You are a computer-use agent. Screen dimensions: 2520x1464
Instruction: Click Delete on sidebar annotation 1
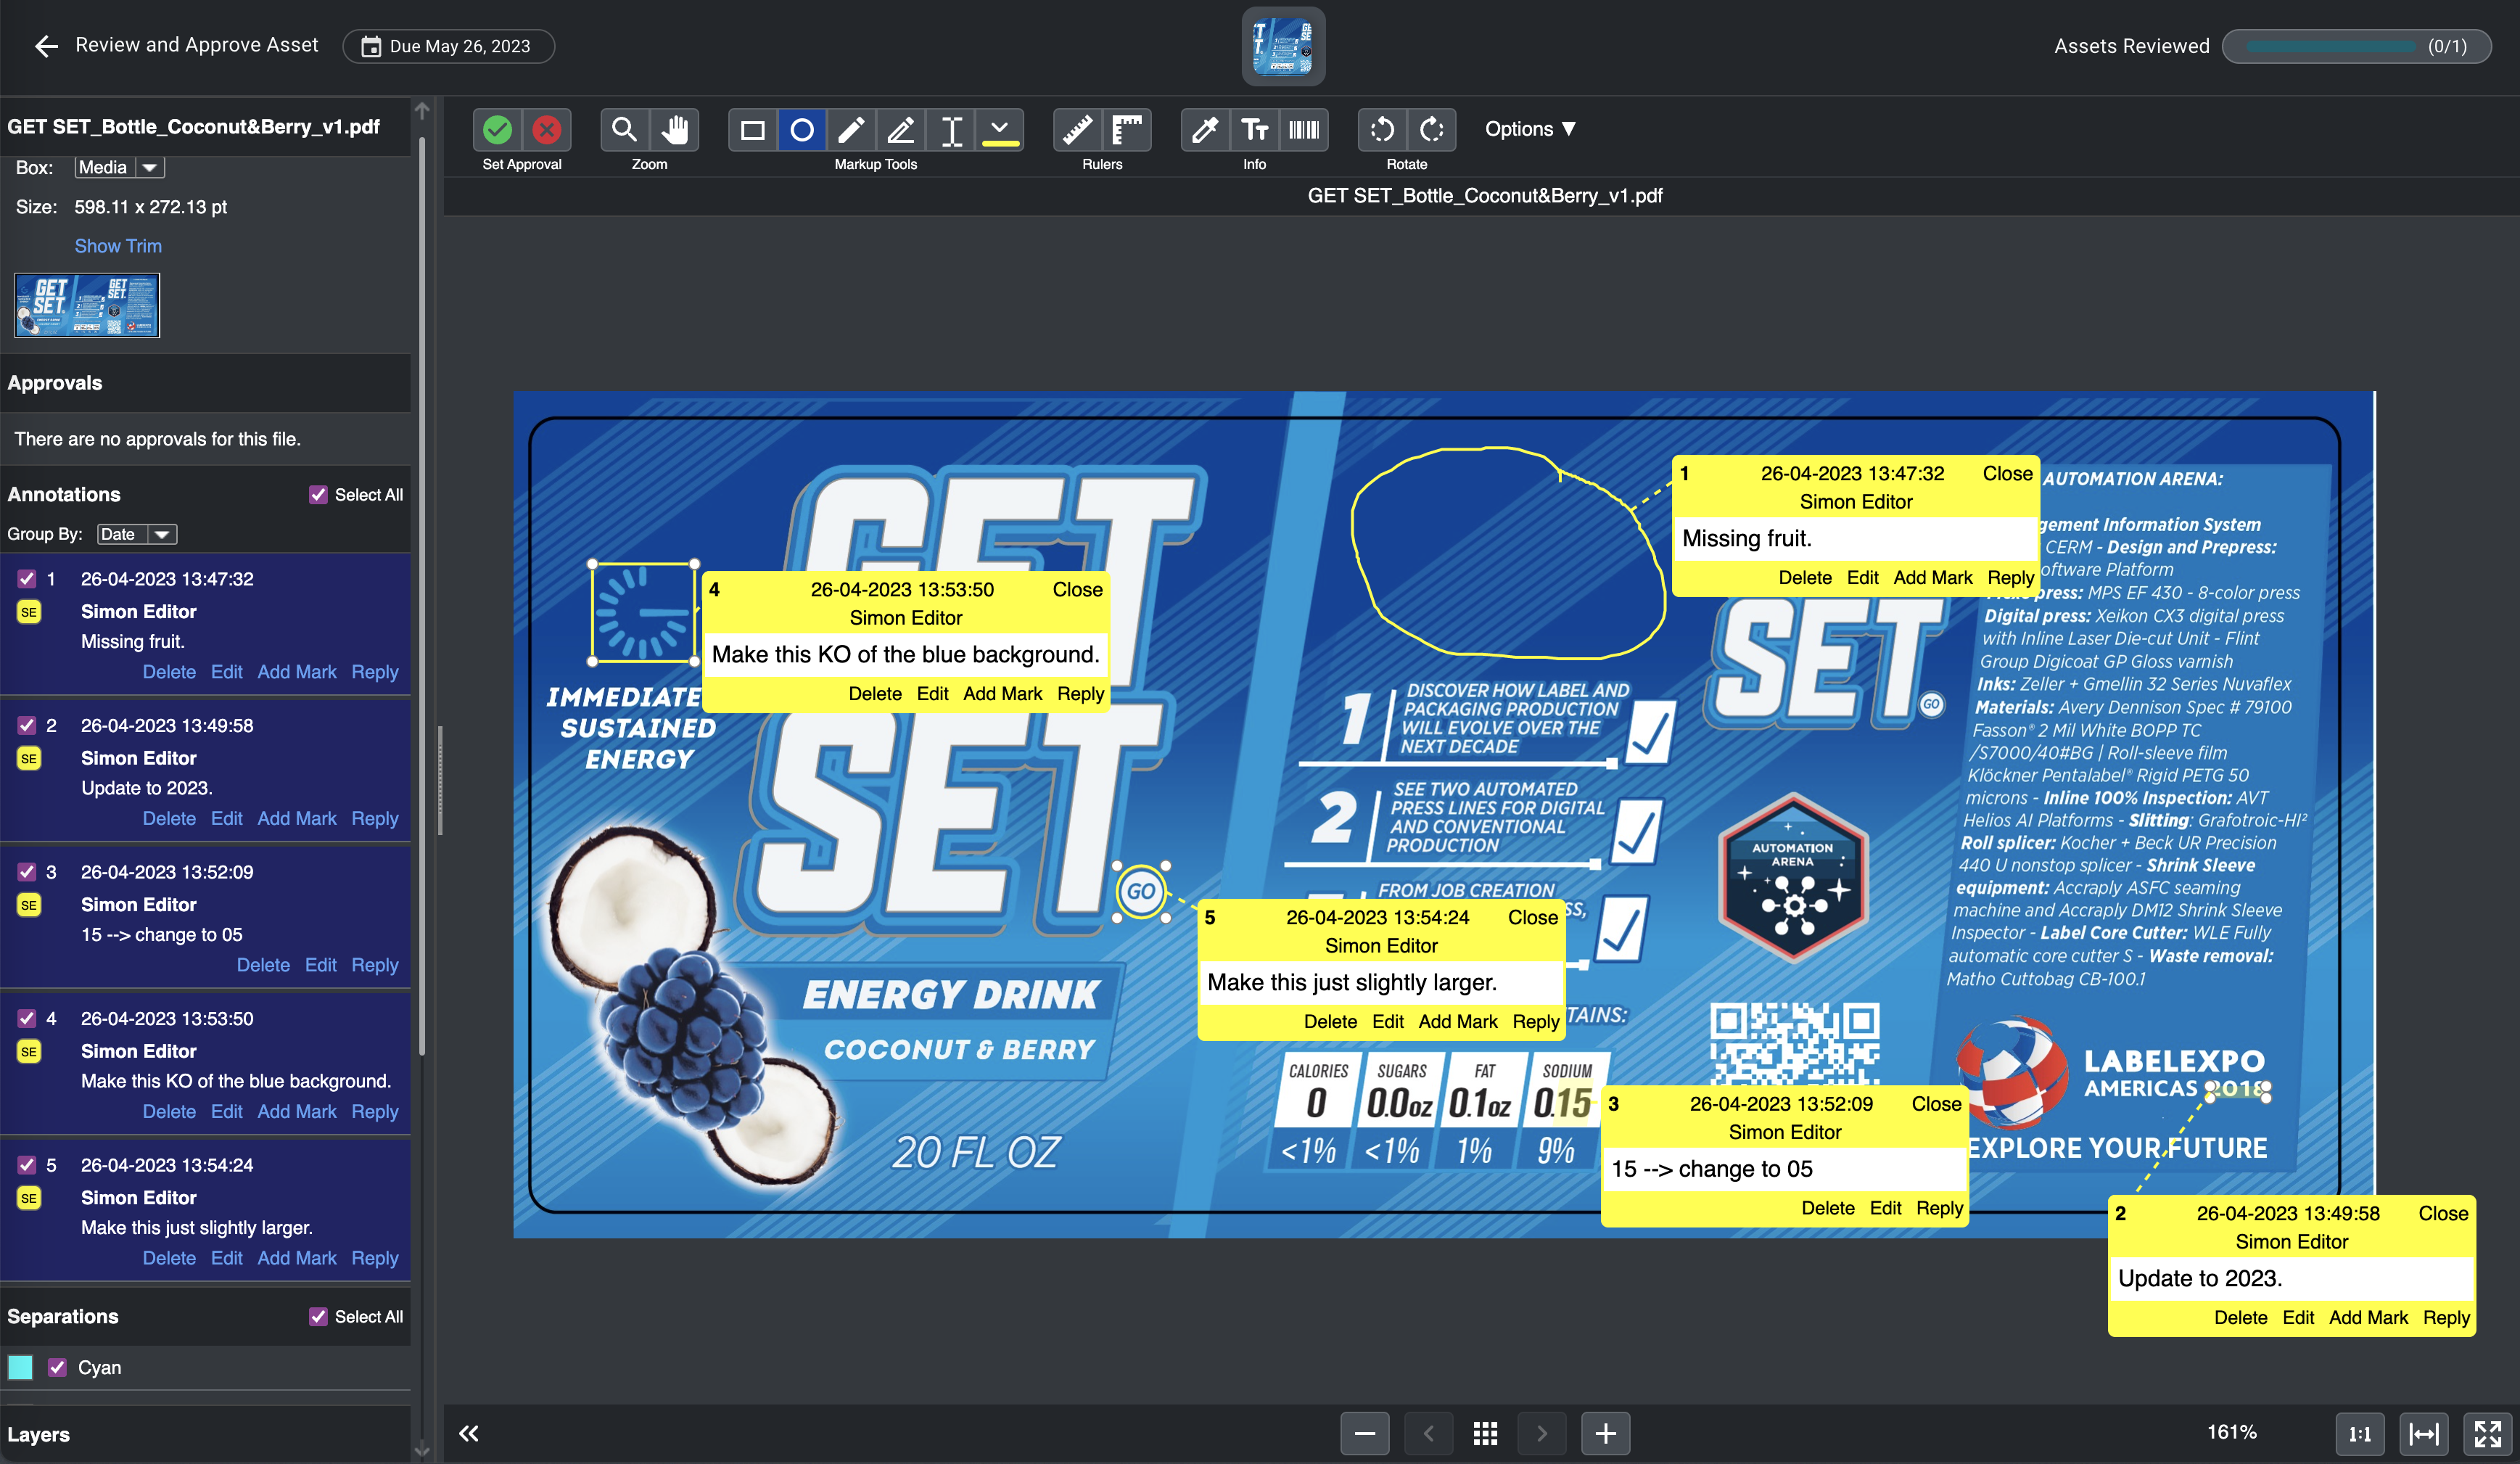pyautogui.click(x=169, y=672)
